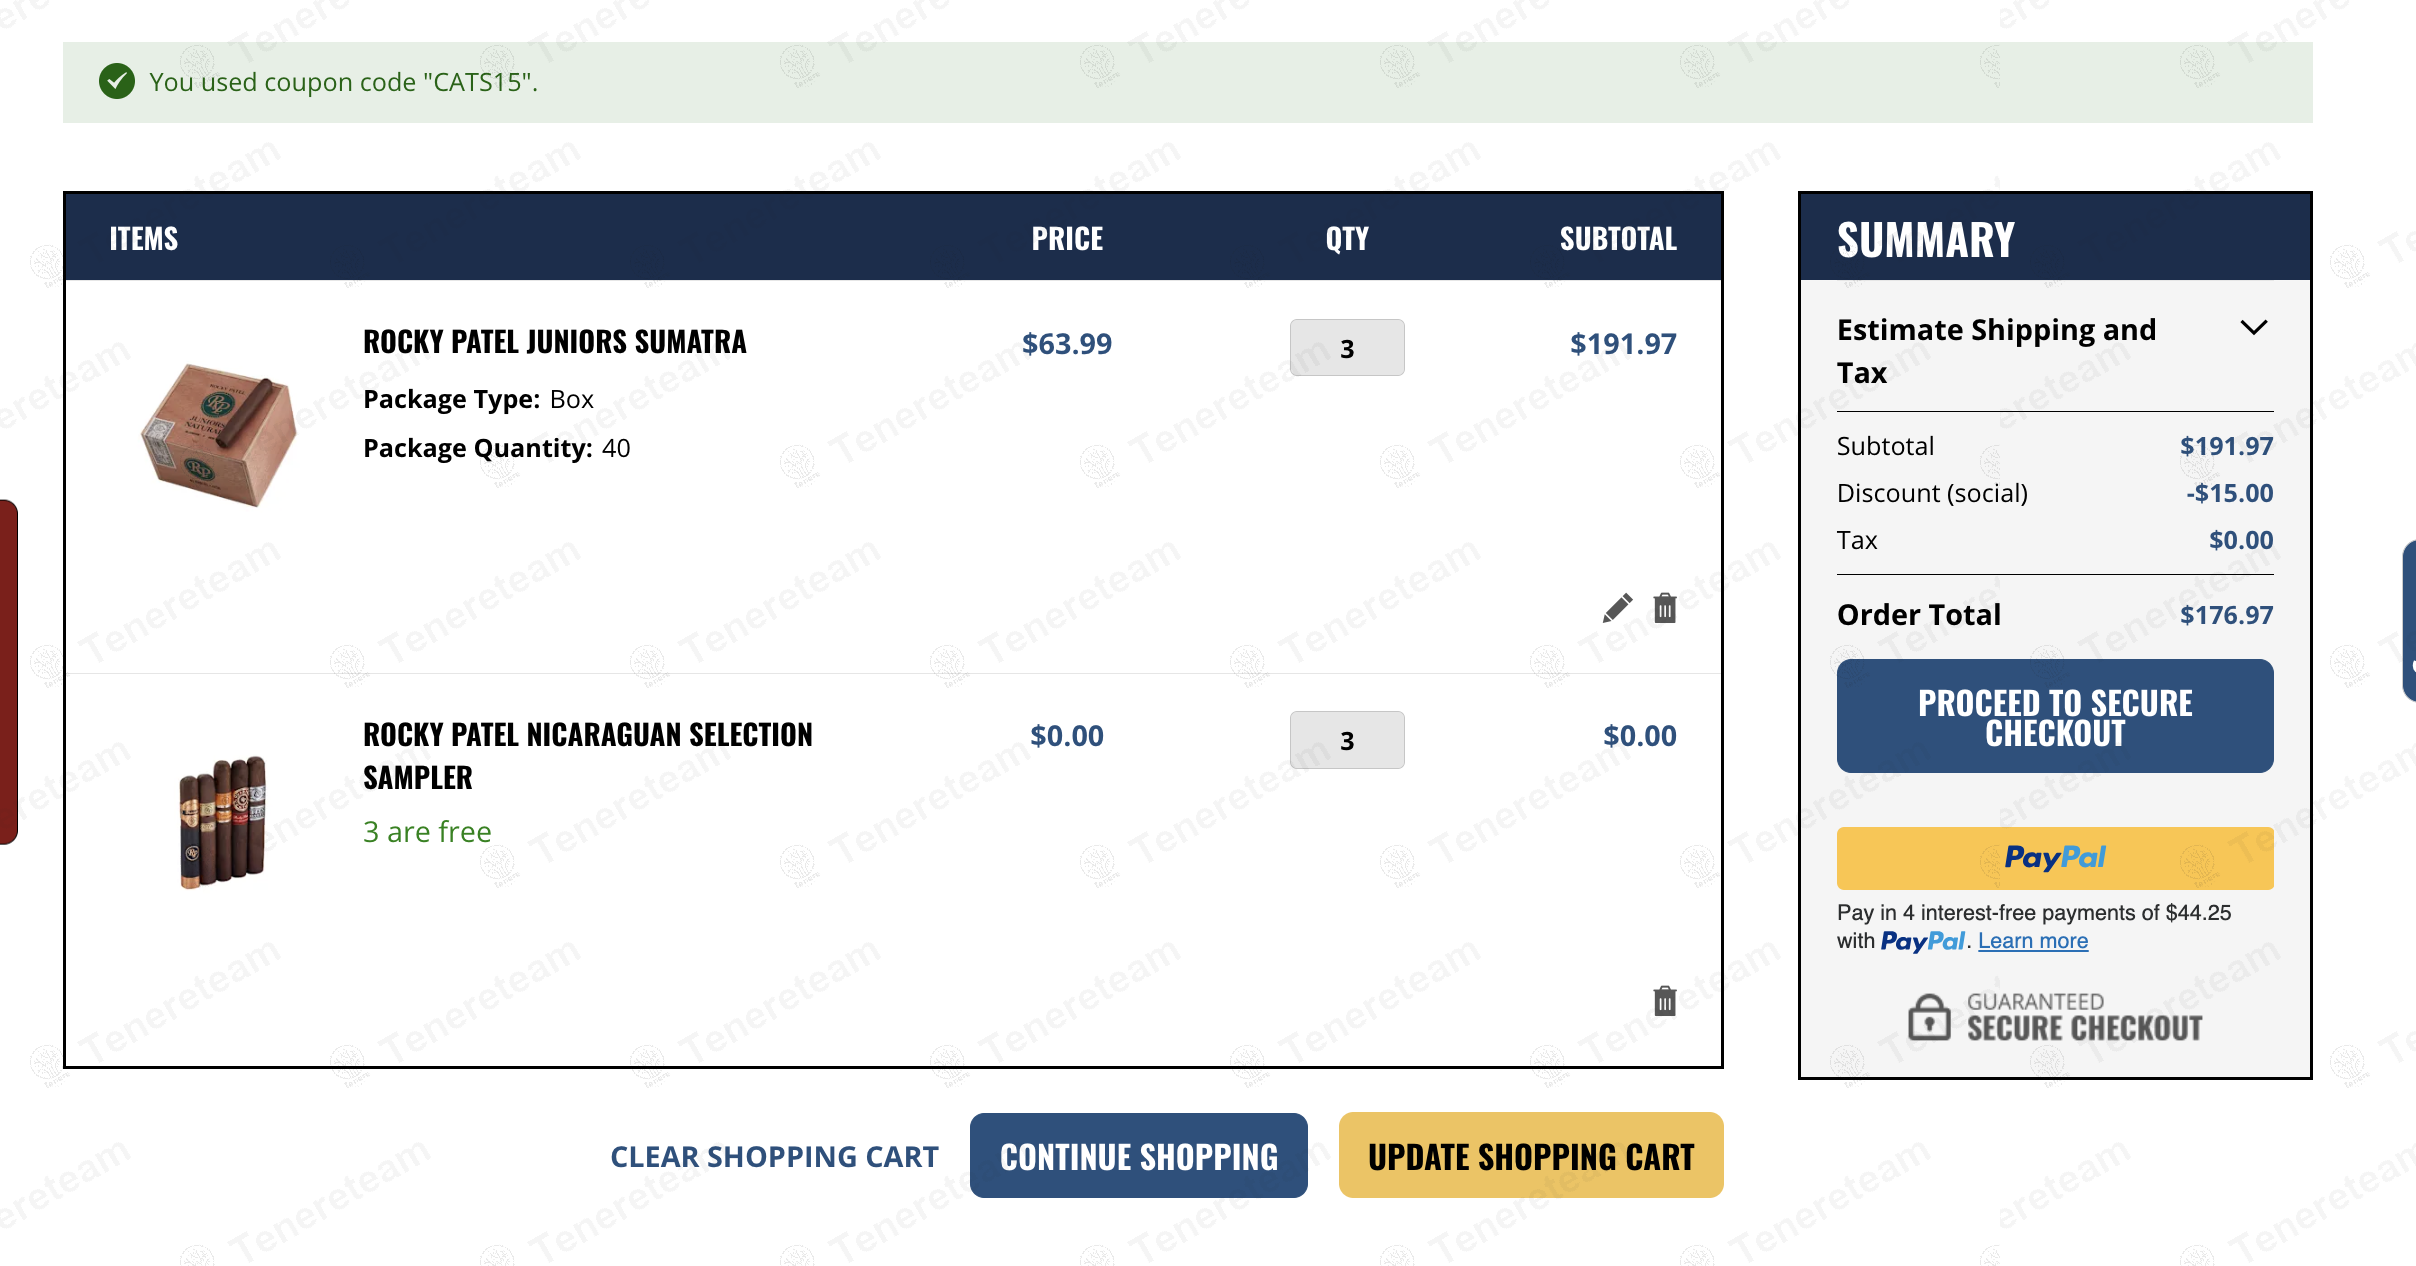Follow the PayPal Learn more link
This screenshot has width=2416, height=1266.
[2032, 941]
